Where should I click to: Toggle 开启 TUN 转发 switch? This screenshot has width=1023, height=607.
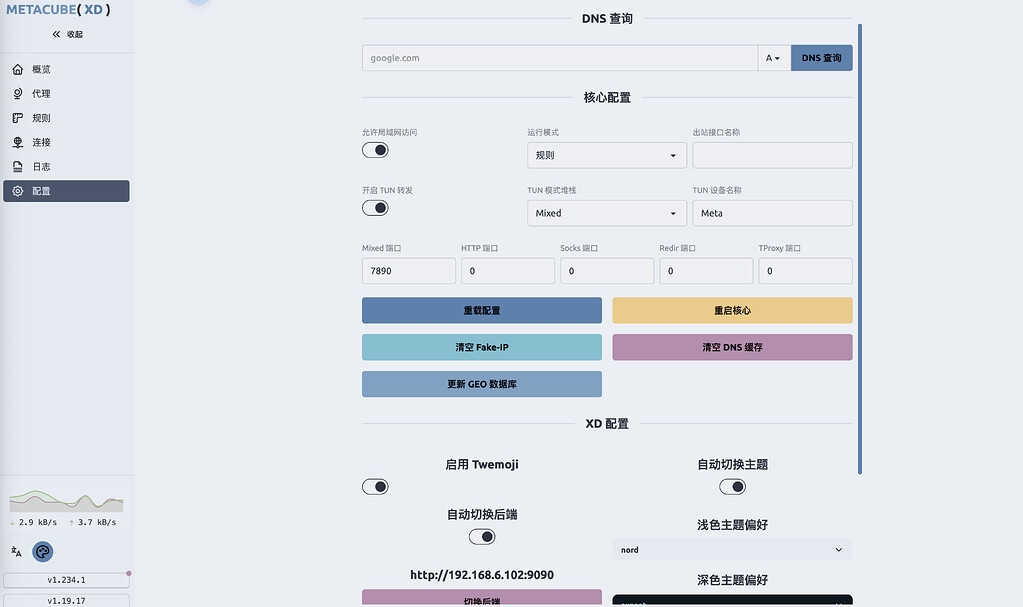[x=375, y=208]
